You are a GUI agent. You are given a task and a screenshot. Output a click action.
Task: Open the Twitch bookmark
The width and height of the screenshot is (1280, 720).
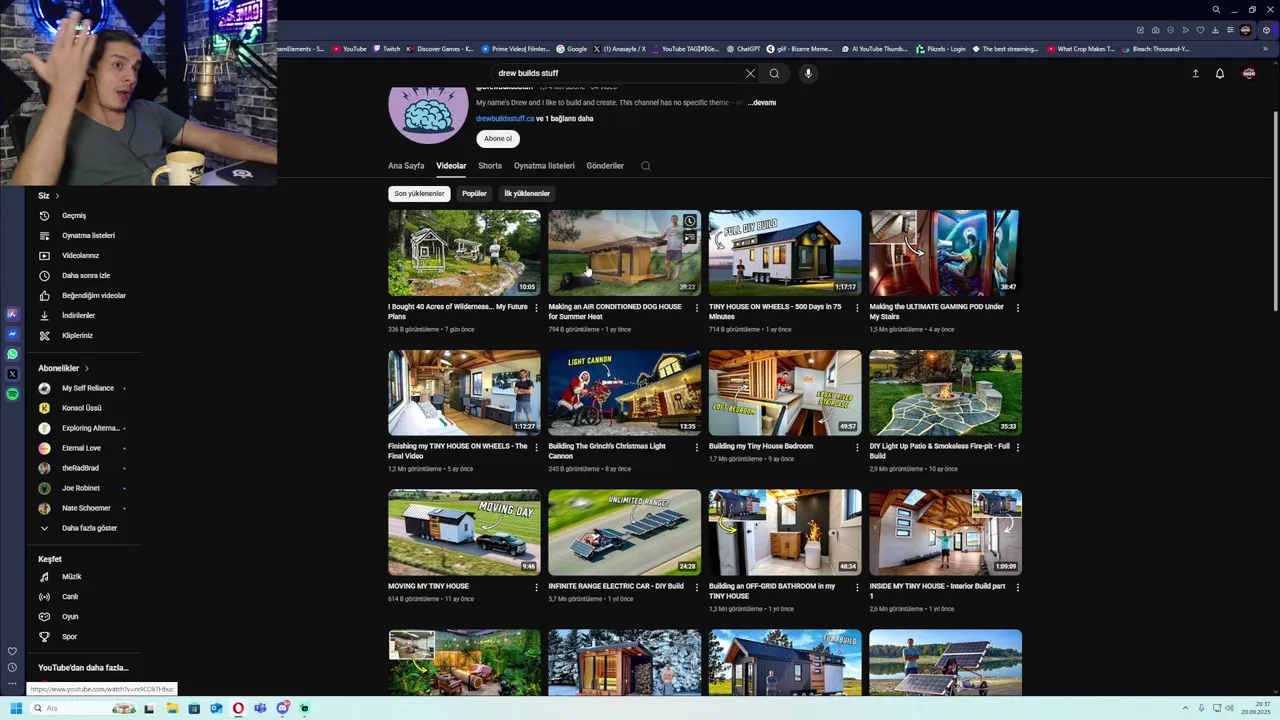tap(386, 48)
